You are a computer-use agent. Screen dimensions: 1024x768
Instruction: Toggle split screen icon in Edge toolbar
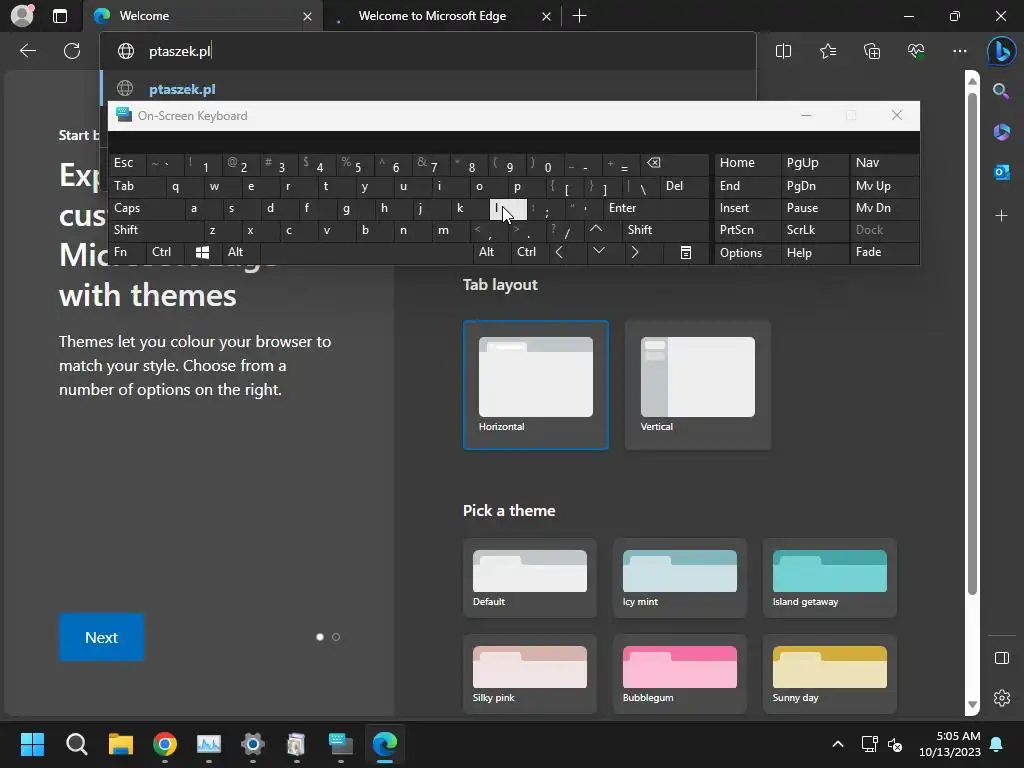[783, 51]
